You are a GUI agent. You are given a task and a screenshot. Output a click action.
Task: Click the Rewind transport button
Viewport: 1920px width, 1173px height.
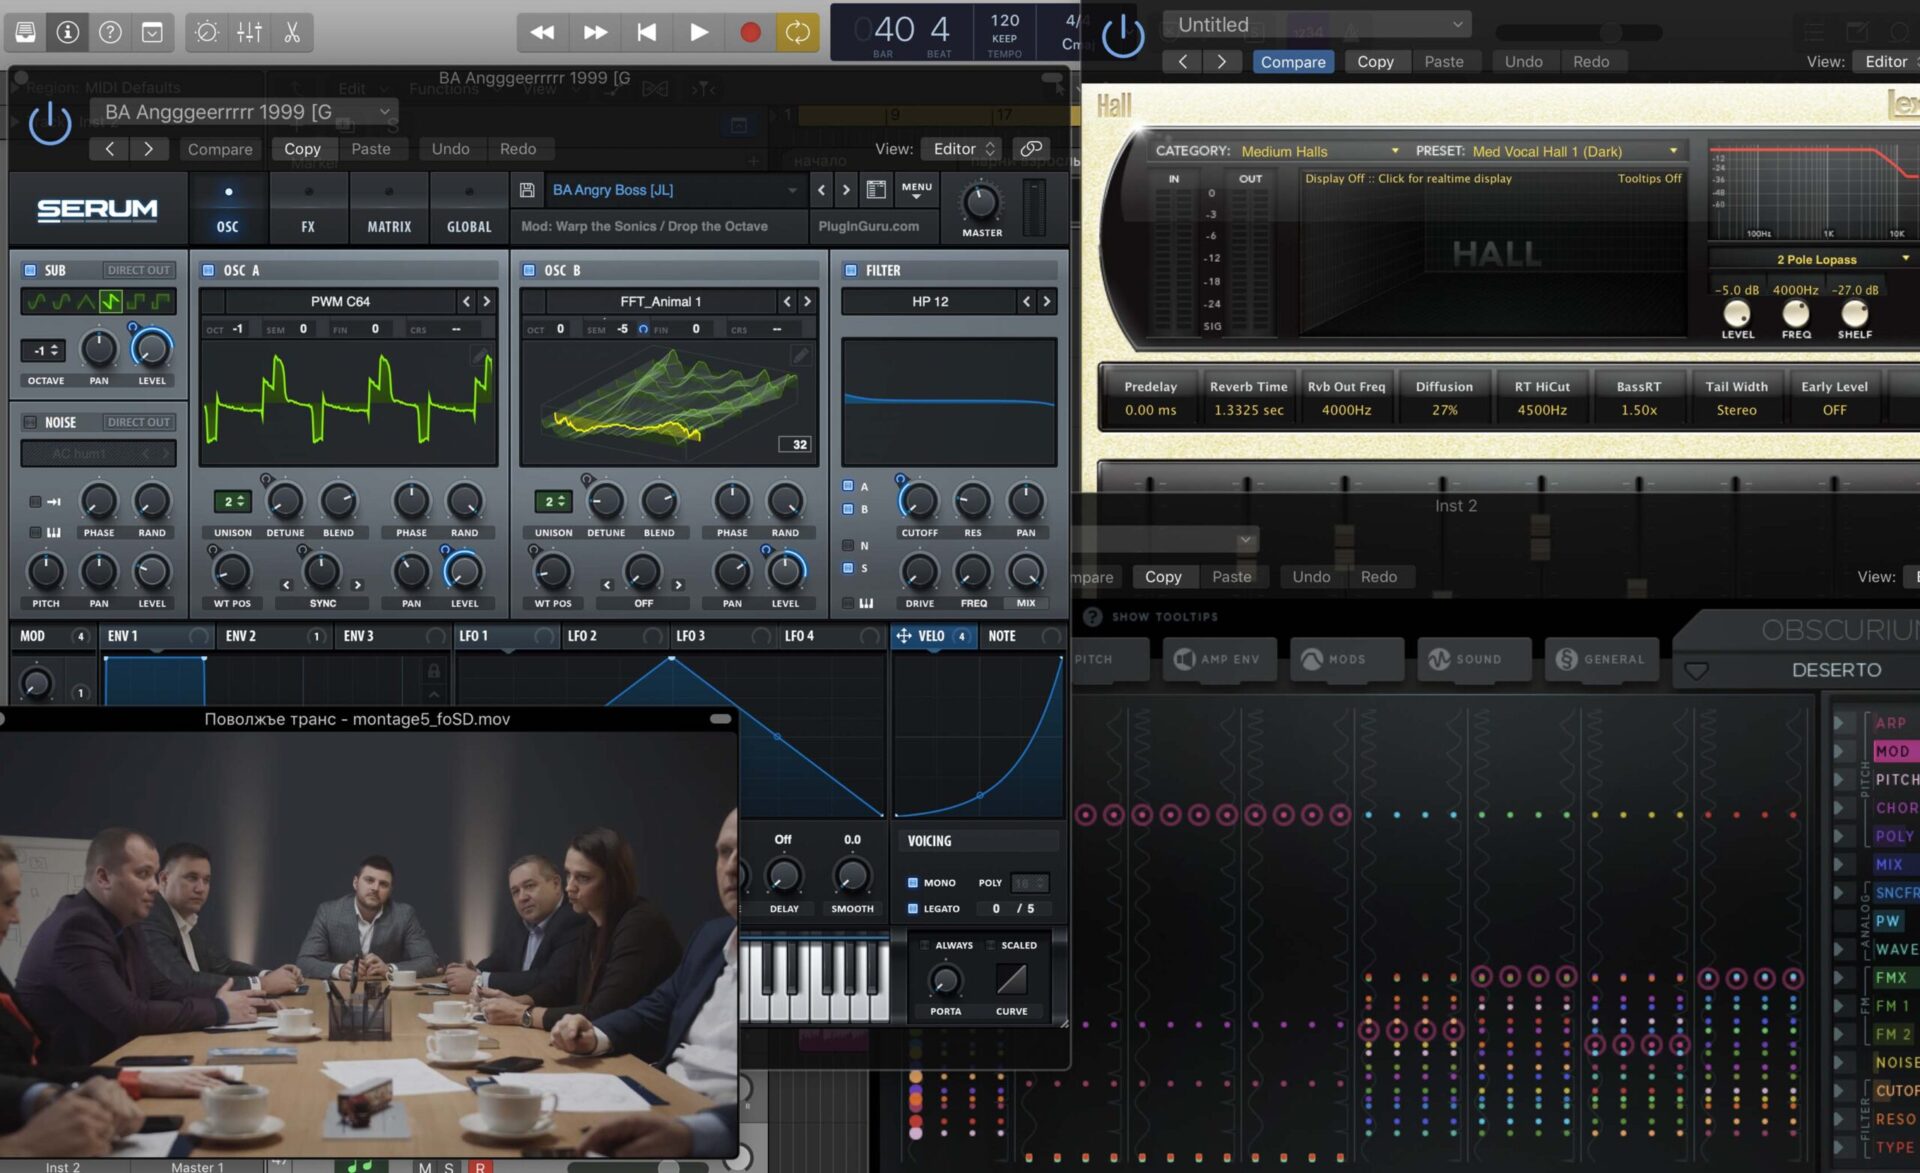click(542, 32)
